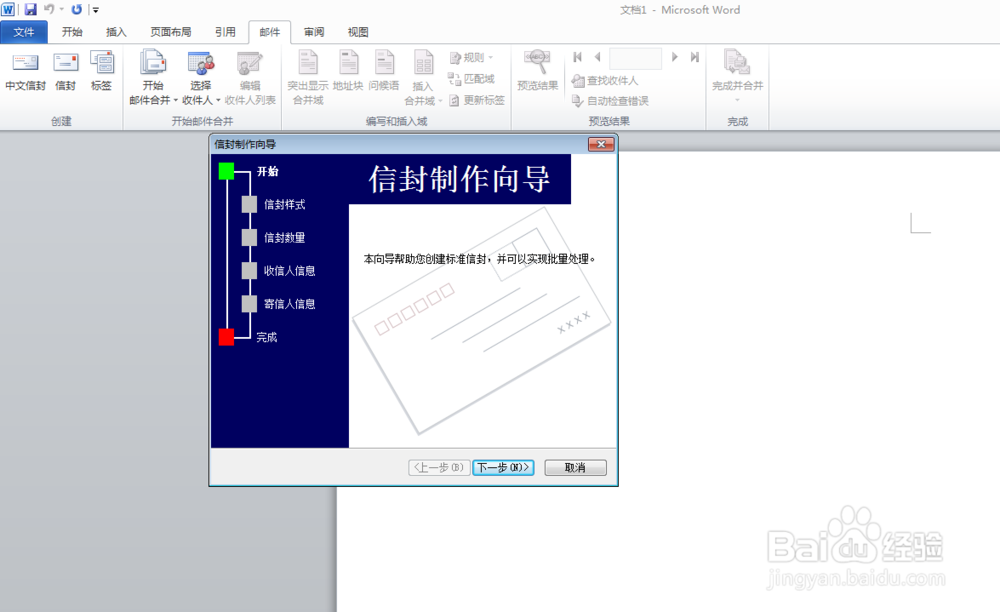The width and height of the screenshot is (1000, 612).
Task: Click the red Finish (完成) step square
Action: point(226,337)
